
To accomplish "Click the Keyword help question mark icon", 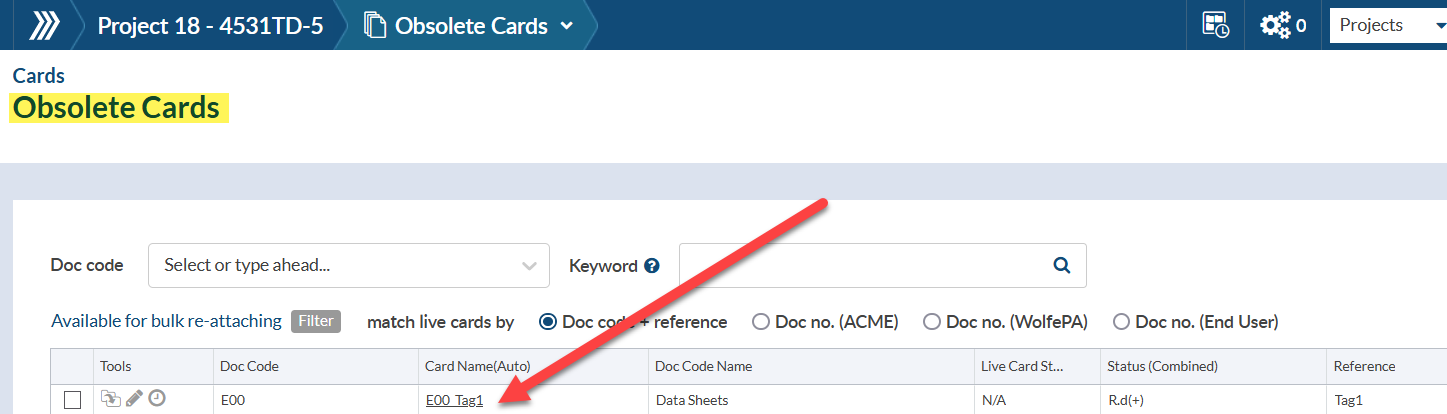I will pos(652,266).
